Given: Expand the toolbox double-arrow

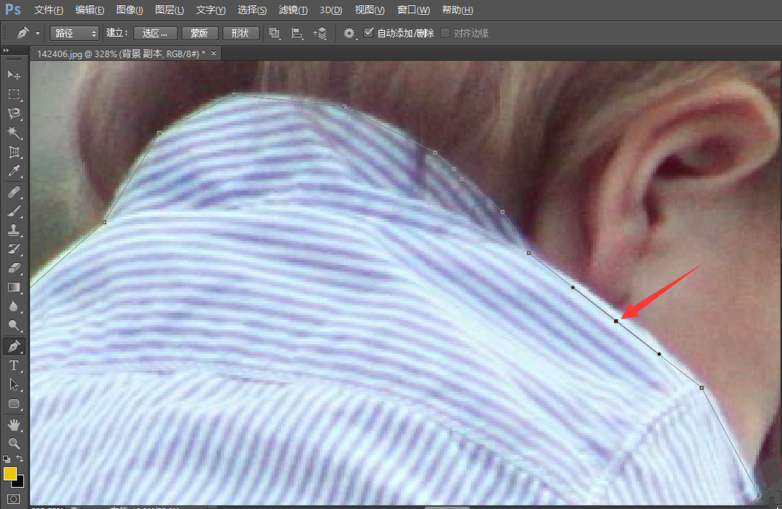Looking at the screenshot, I should click(6, 50).
